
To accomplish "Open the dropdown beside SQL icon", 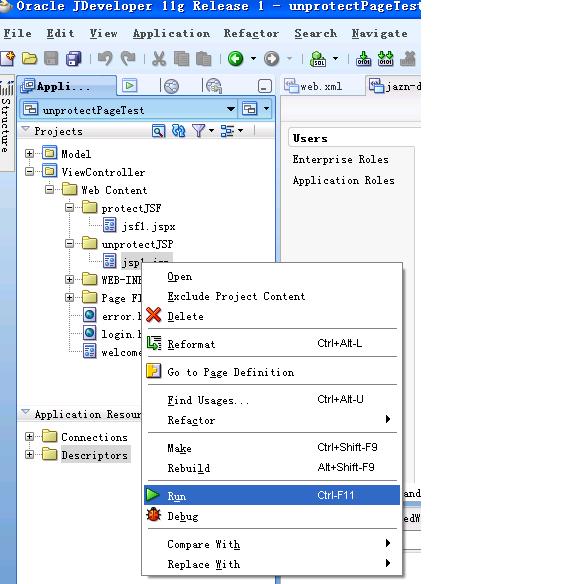I will coord(335,59).
